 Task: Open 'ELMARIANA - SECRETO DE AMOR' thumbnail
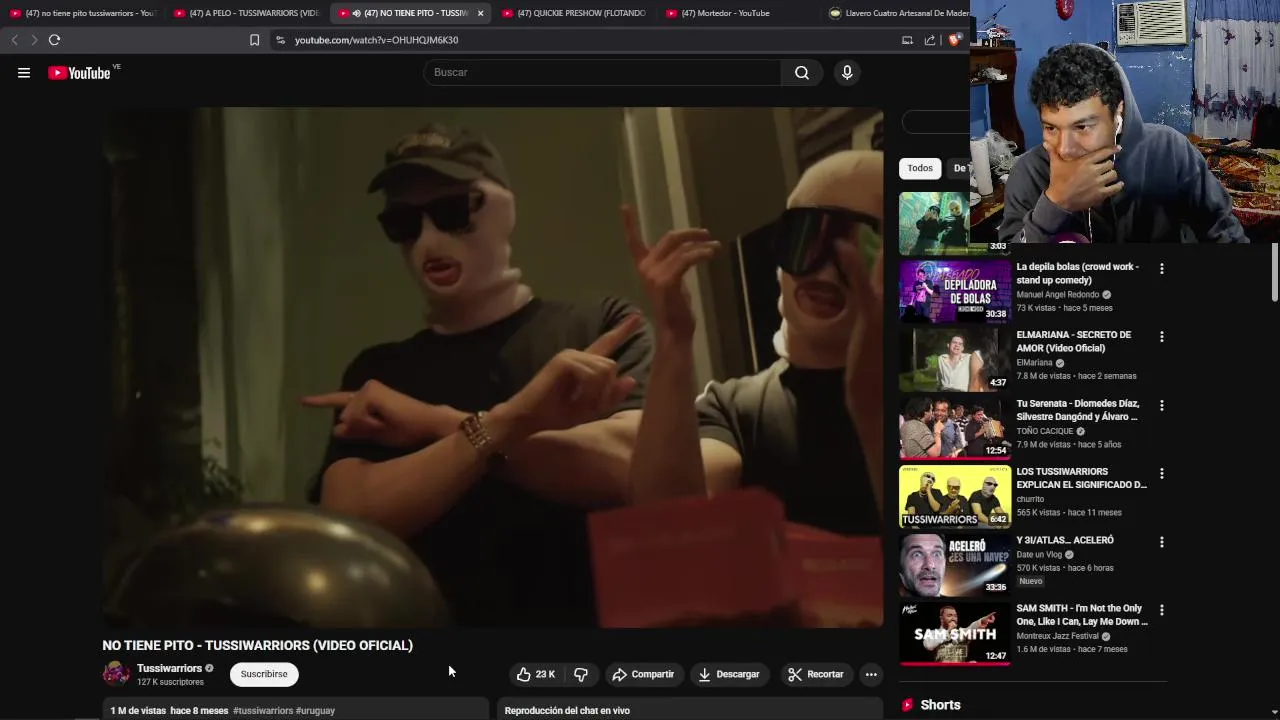pyautogui.click(x=955, y=359)
